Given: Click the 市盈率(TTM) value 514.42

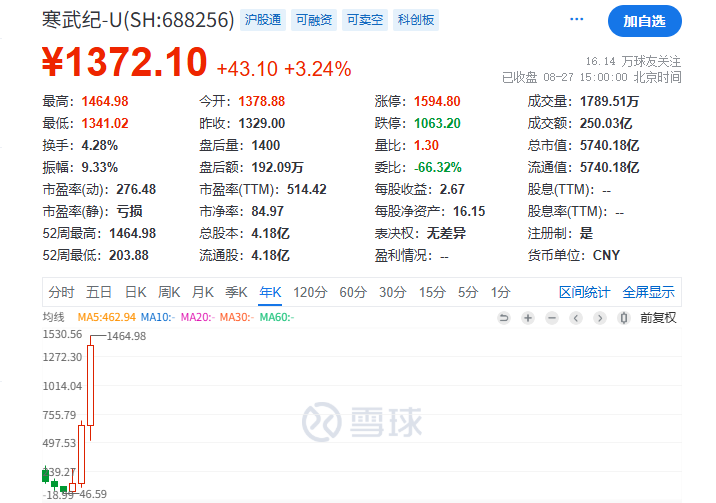Looking at the screenshot, I should pos(306,189).
